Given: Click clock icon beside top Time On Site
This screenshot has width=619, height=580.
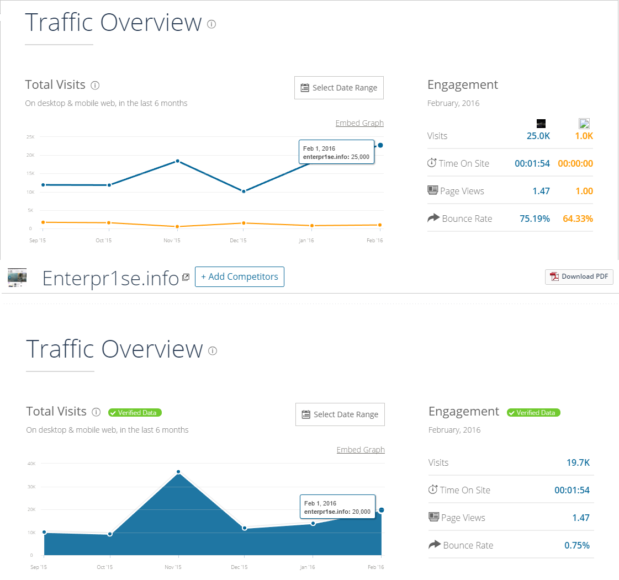Looking at the screenshot, I should click(x=432, y=163).
